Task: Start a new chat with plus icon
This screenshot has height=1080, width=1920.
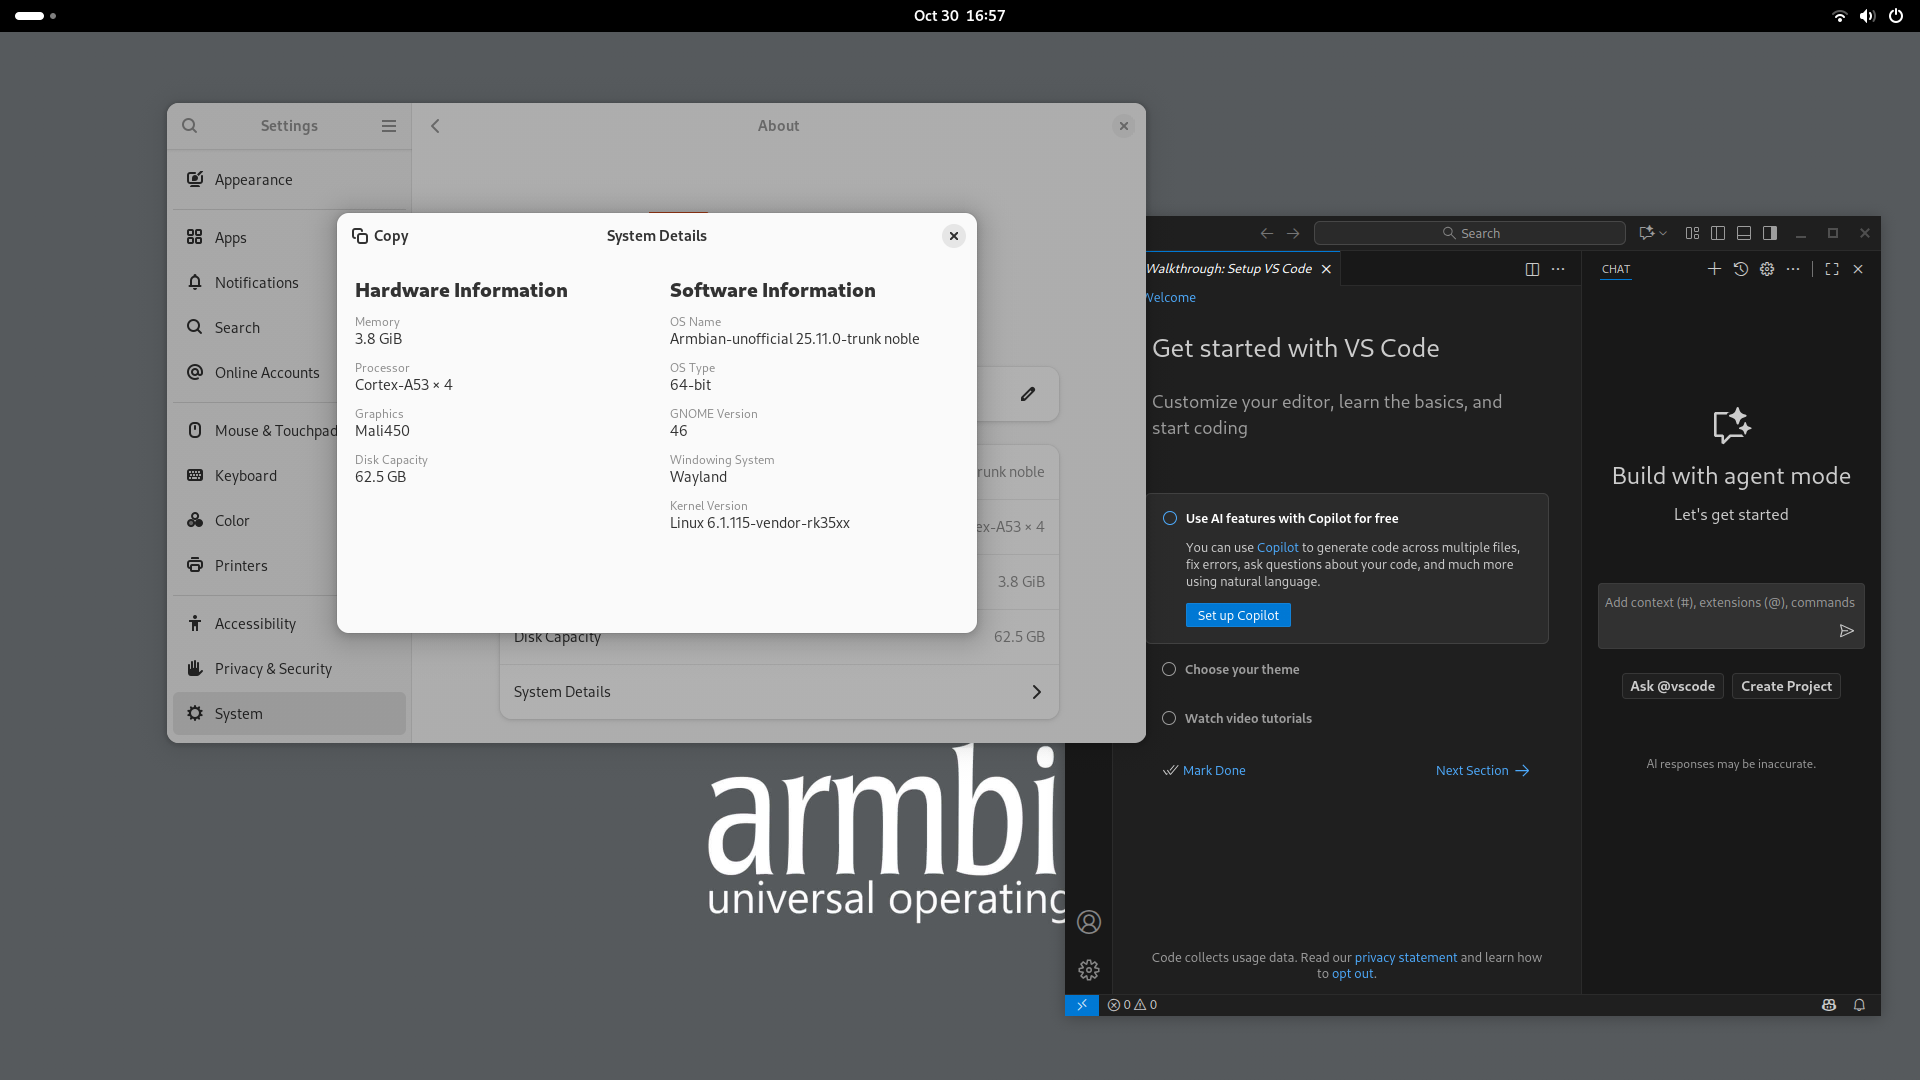Action: point(1714,269)
